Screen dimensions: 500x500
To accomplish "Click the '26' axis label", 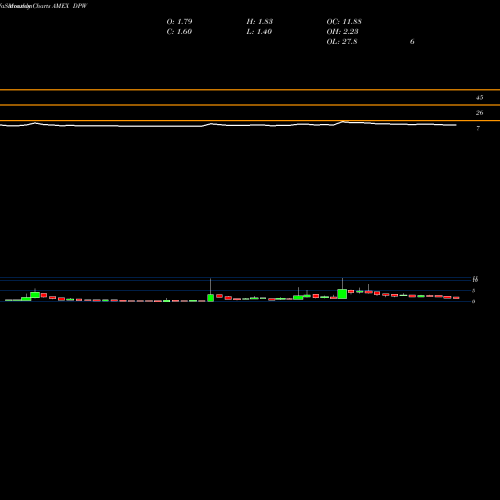I will tap(479, 113).
